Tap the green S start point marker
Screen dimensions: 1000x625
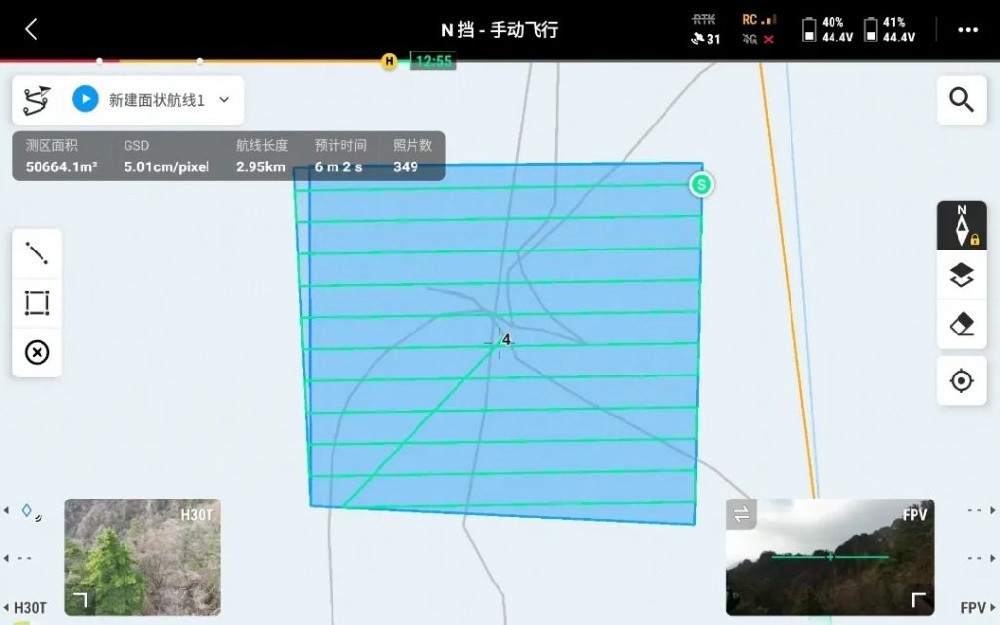702,184
